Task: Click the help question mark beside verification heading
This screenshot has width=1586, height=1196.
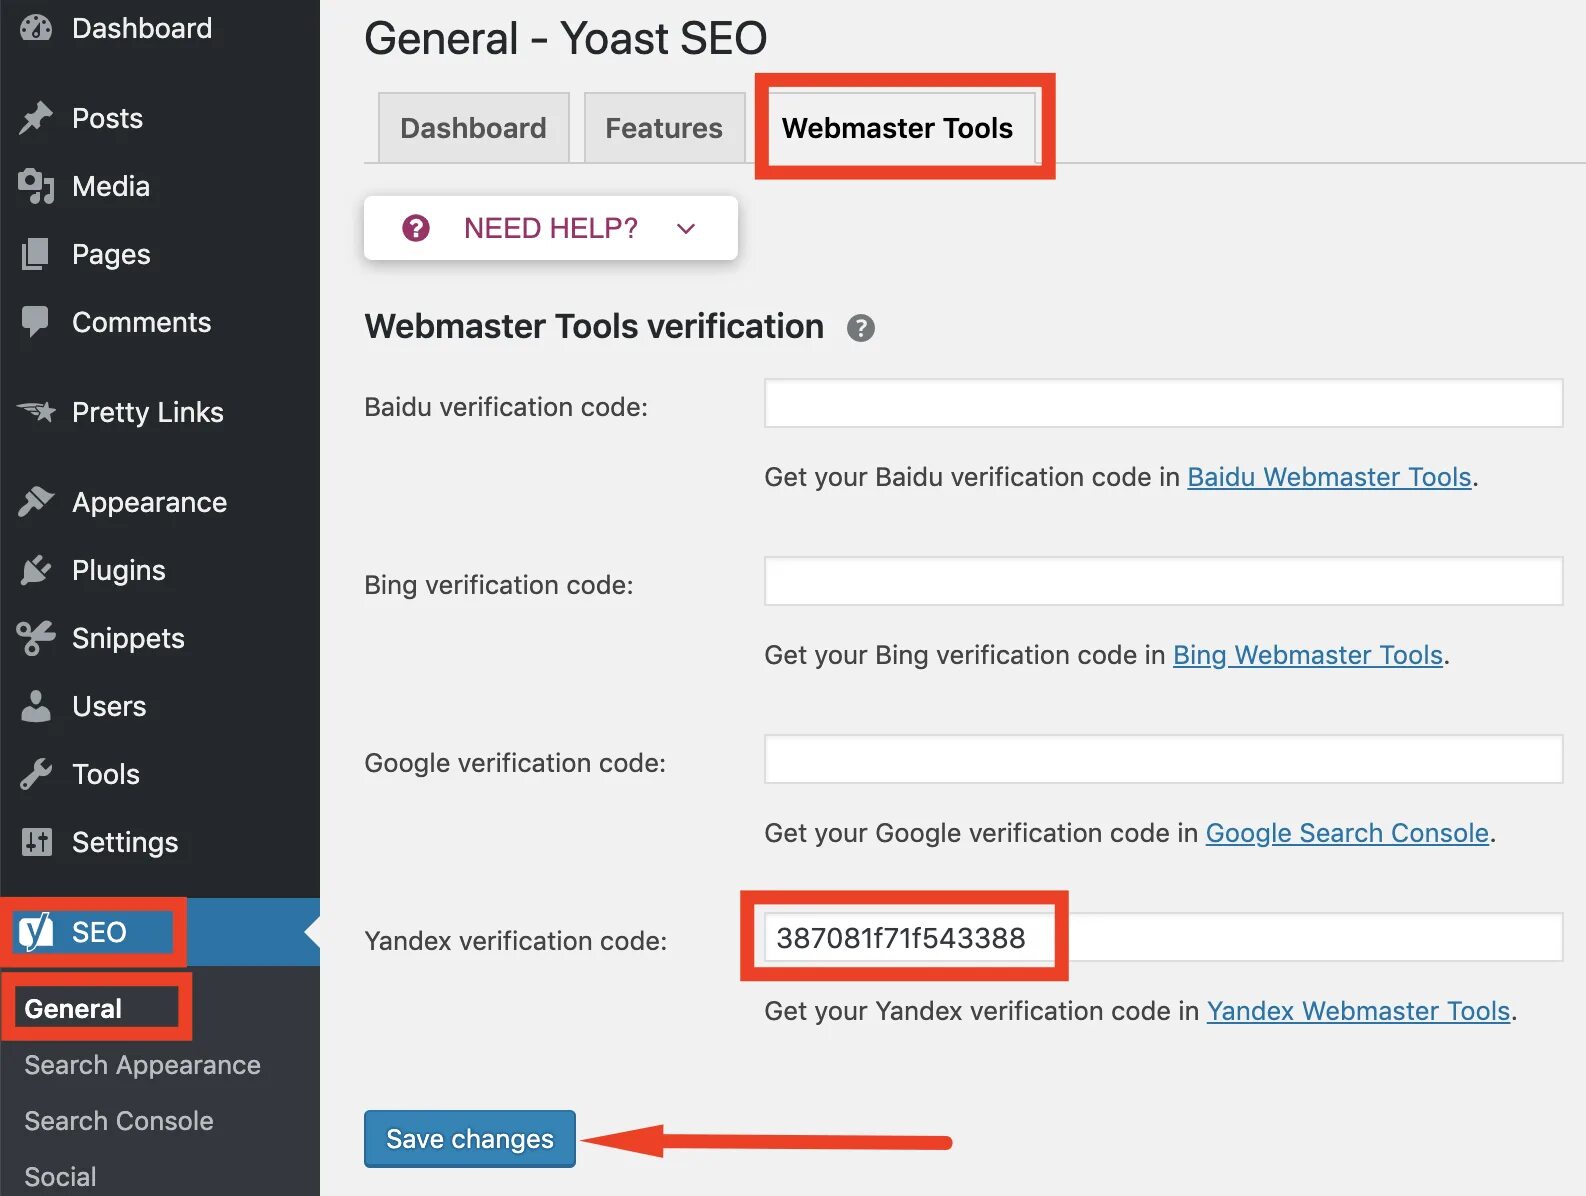Action: (860, 328)
